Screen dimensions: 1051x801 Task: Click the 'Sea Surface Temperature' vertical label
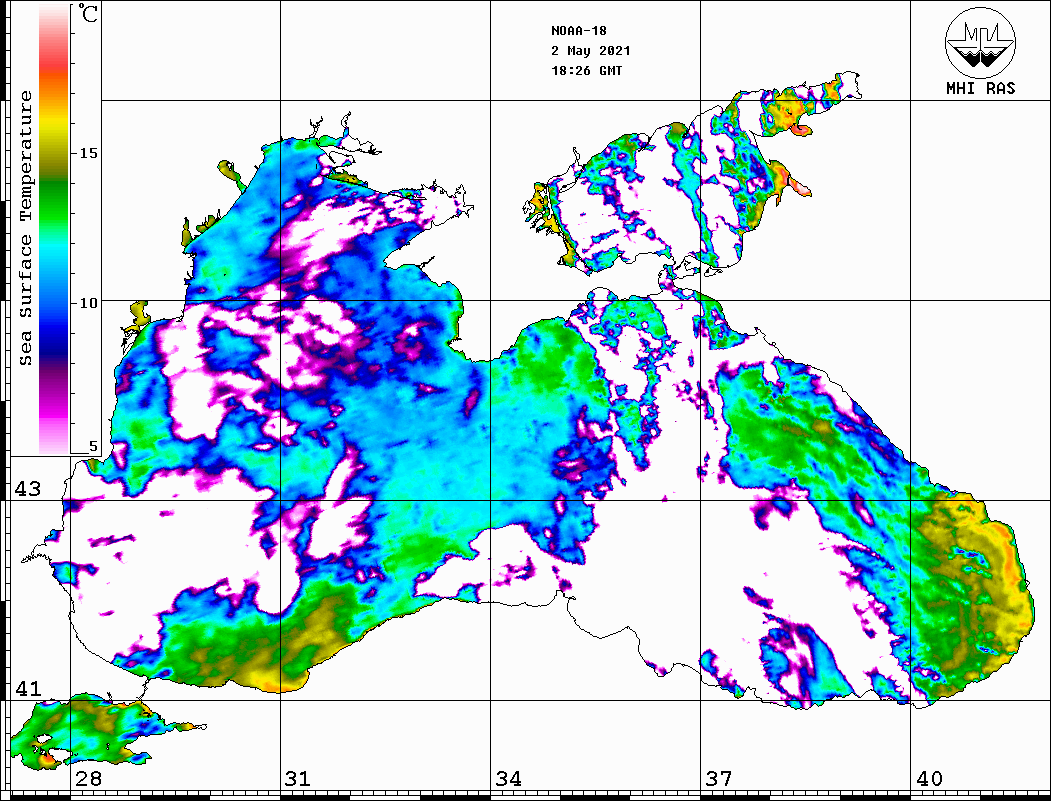tap(25, 229)
